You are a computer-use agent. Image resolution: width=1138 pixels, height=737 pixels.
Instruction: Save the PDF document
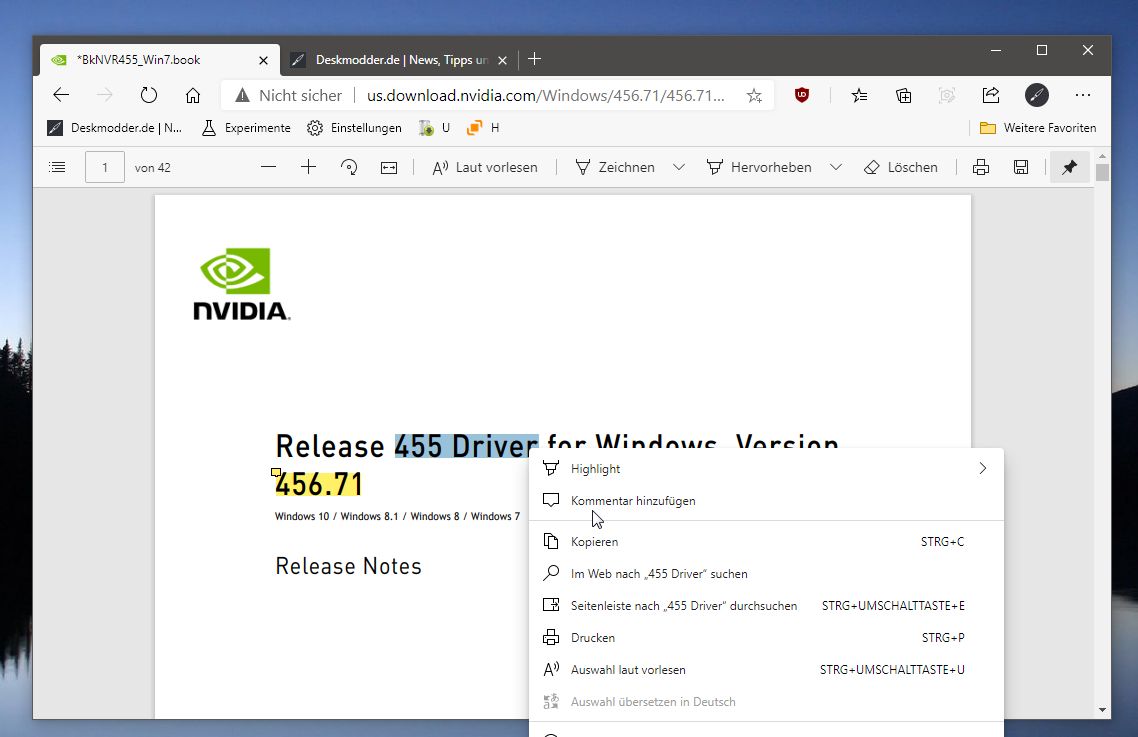[x=1020, y=167]
